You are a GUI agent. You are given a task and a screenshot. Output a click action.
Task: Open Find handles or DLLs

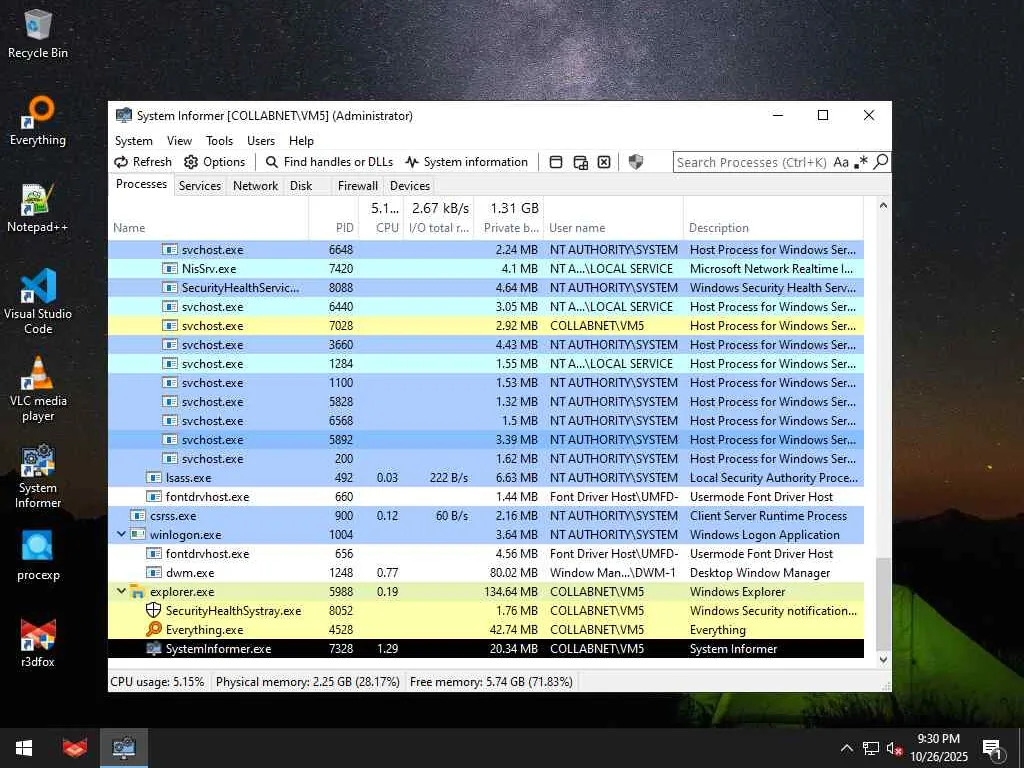329,162
